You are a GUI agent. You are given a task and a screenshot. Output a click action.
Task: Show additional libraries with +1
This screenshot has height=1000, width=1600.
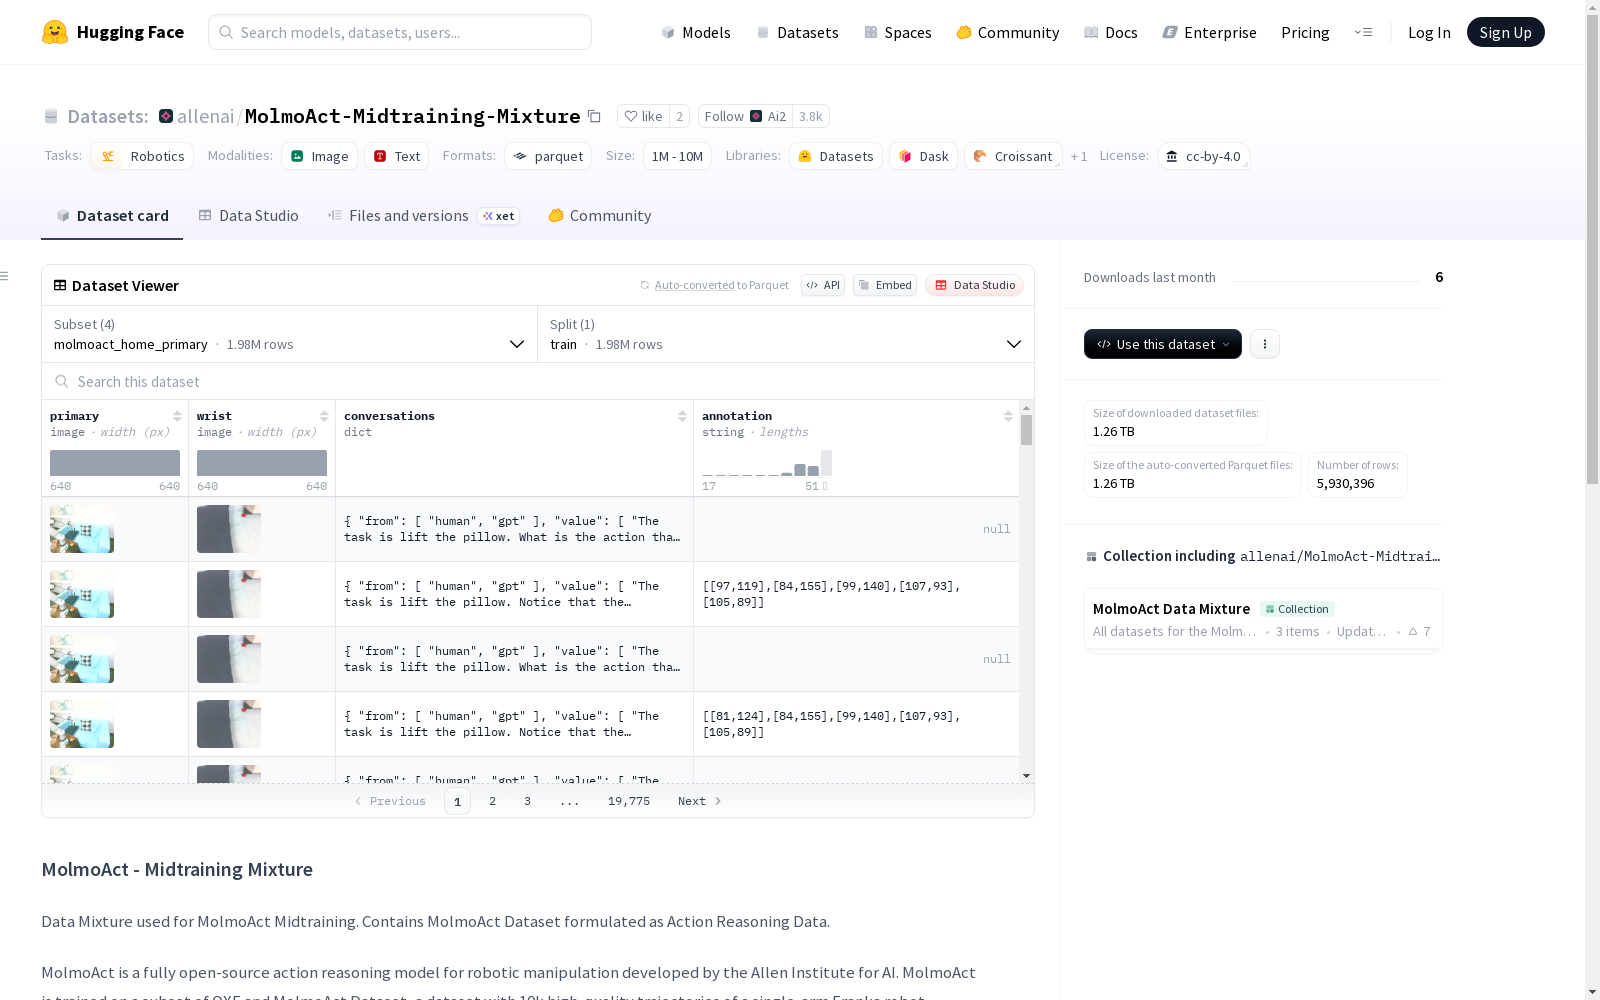pyautogui.click(x=1079, y=156)
